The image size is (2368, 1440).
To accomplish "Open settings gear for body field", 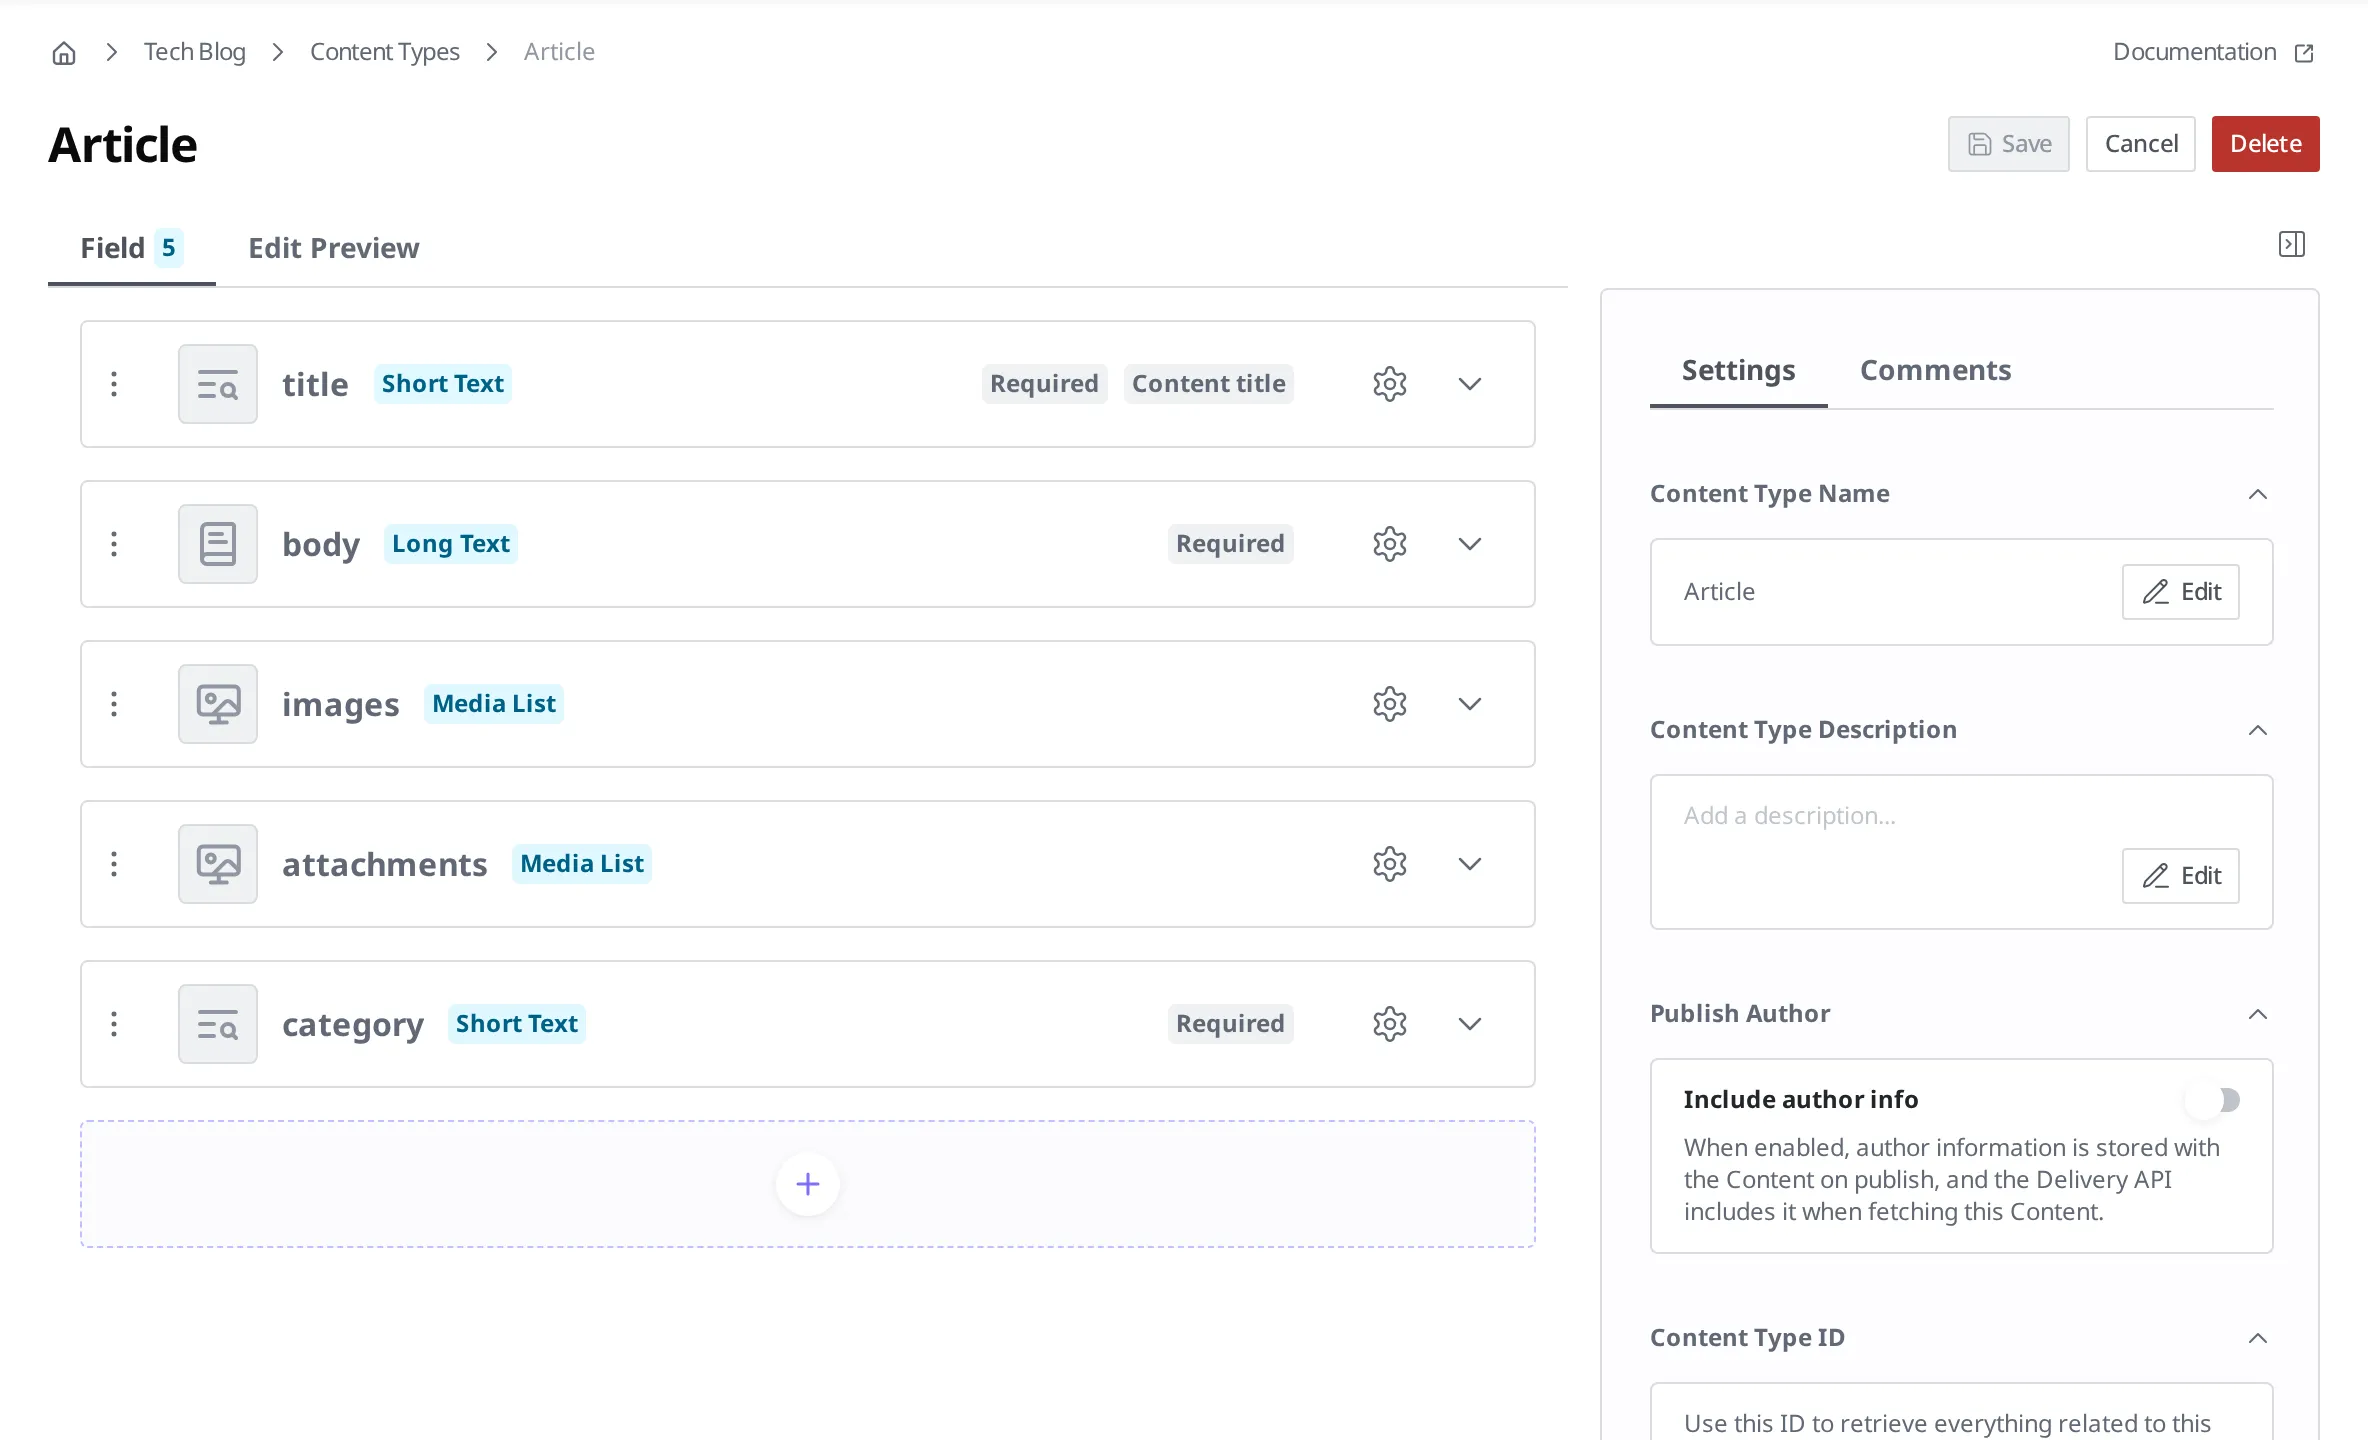I will pyautogui.click(x=1390, y=544).
